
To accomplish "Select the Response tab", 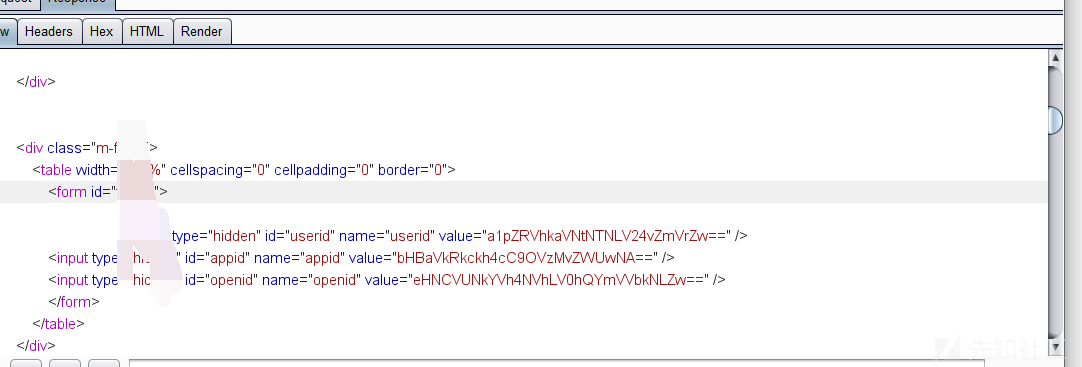I will tap(77, 3).
